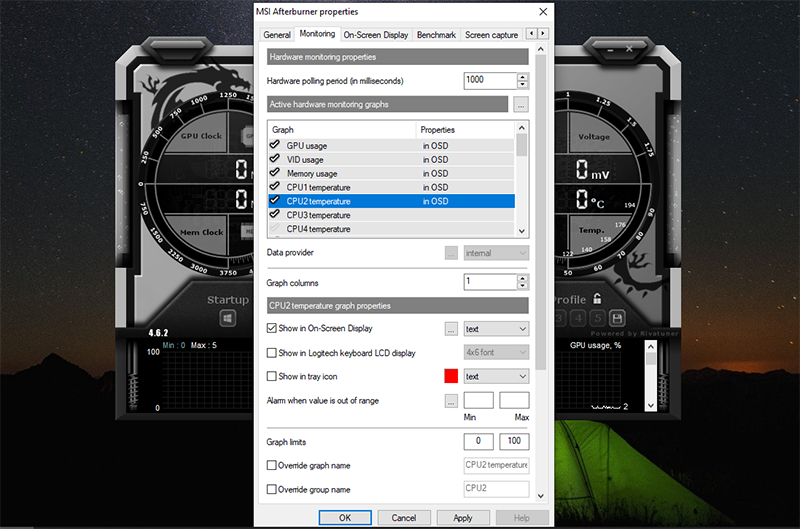Click the Graph columns value field
Image resolution: width=800 pixels, height=529 pixels.
[490, 282]
